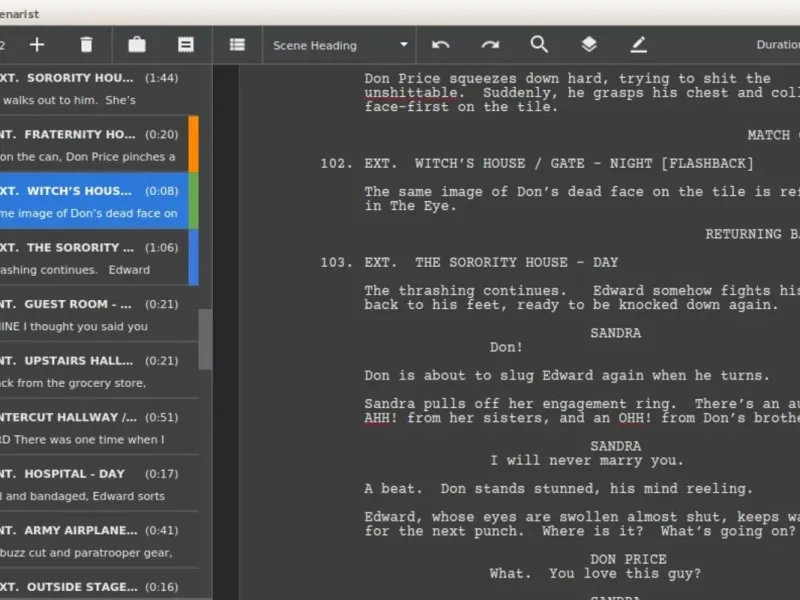Click synopsis 'ck from the grocery store,'
Image resolution: width=800 pixels, height=600 pixels.
(73, 383)
